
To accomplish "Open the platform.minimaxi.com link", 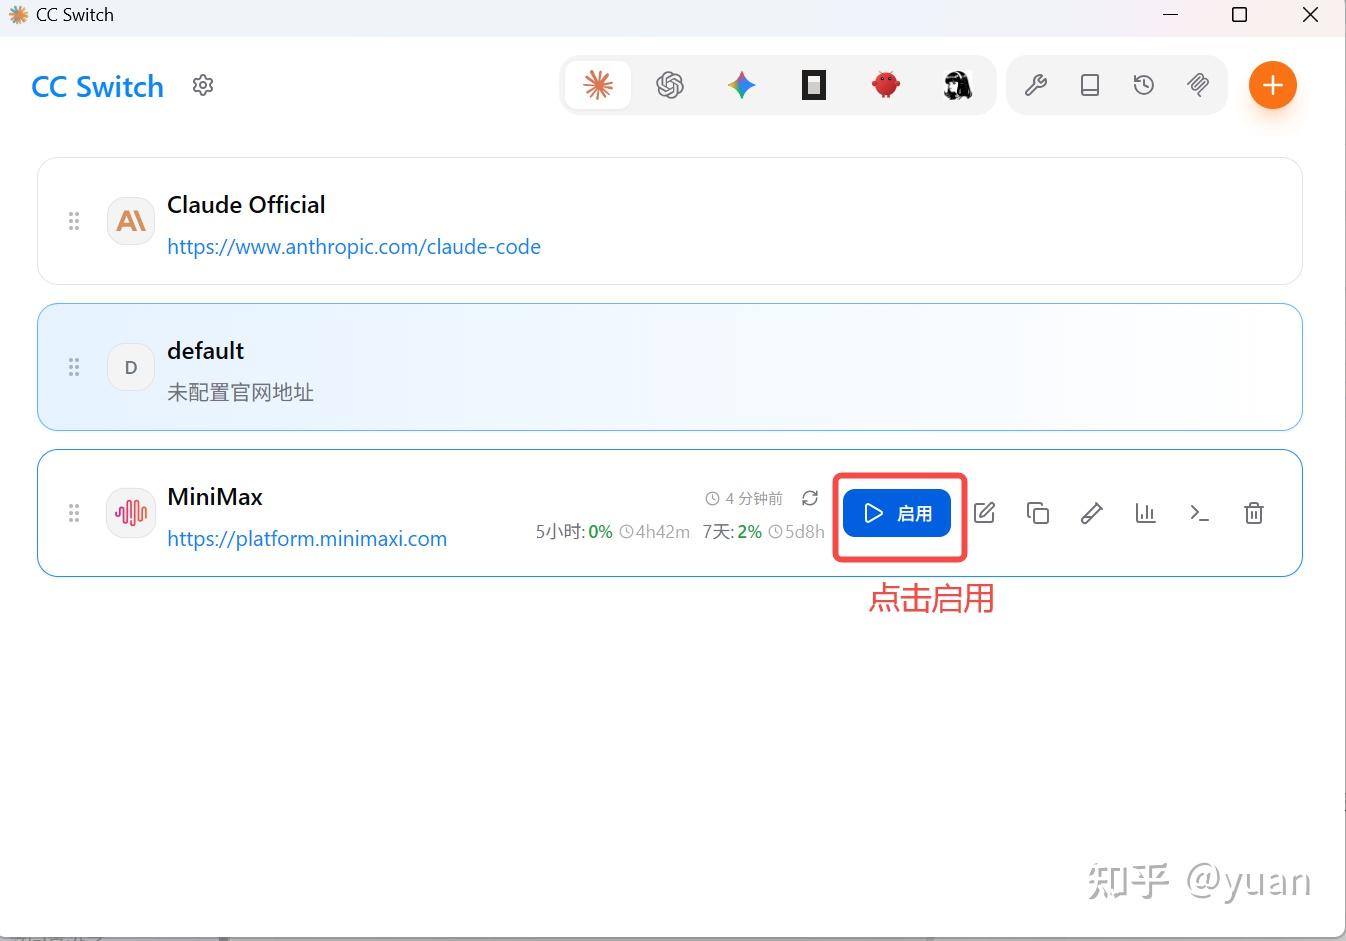I will (307, 539).
